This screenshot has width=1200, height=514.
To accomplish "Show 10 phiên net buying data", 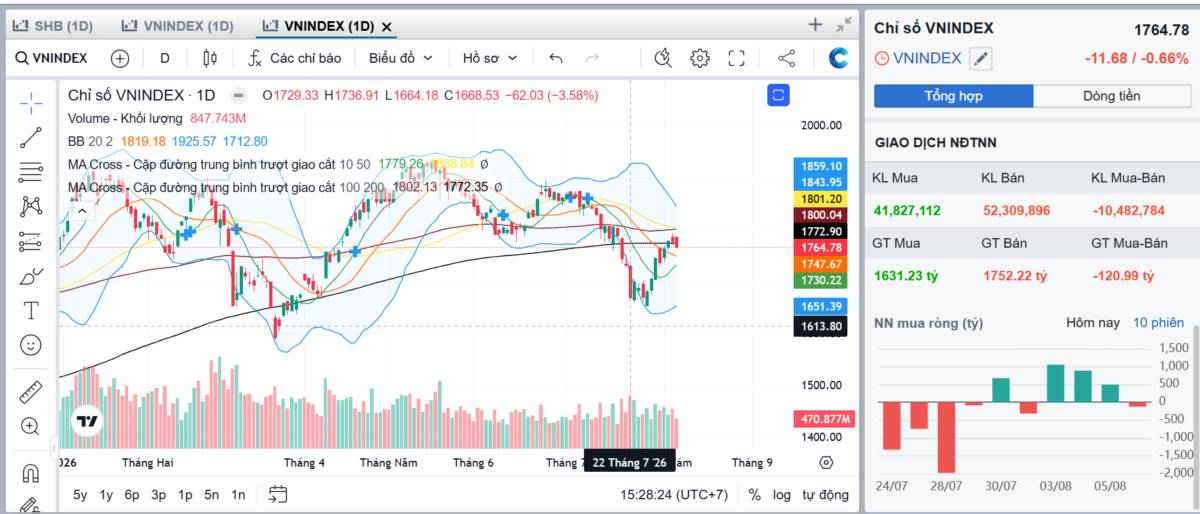I will 1158,323.
